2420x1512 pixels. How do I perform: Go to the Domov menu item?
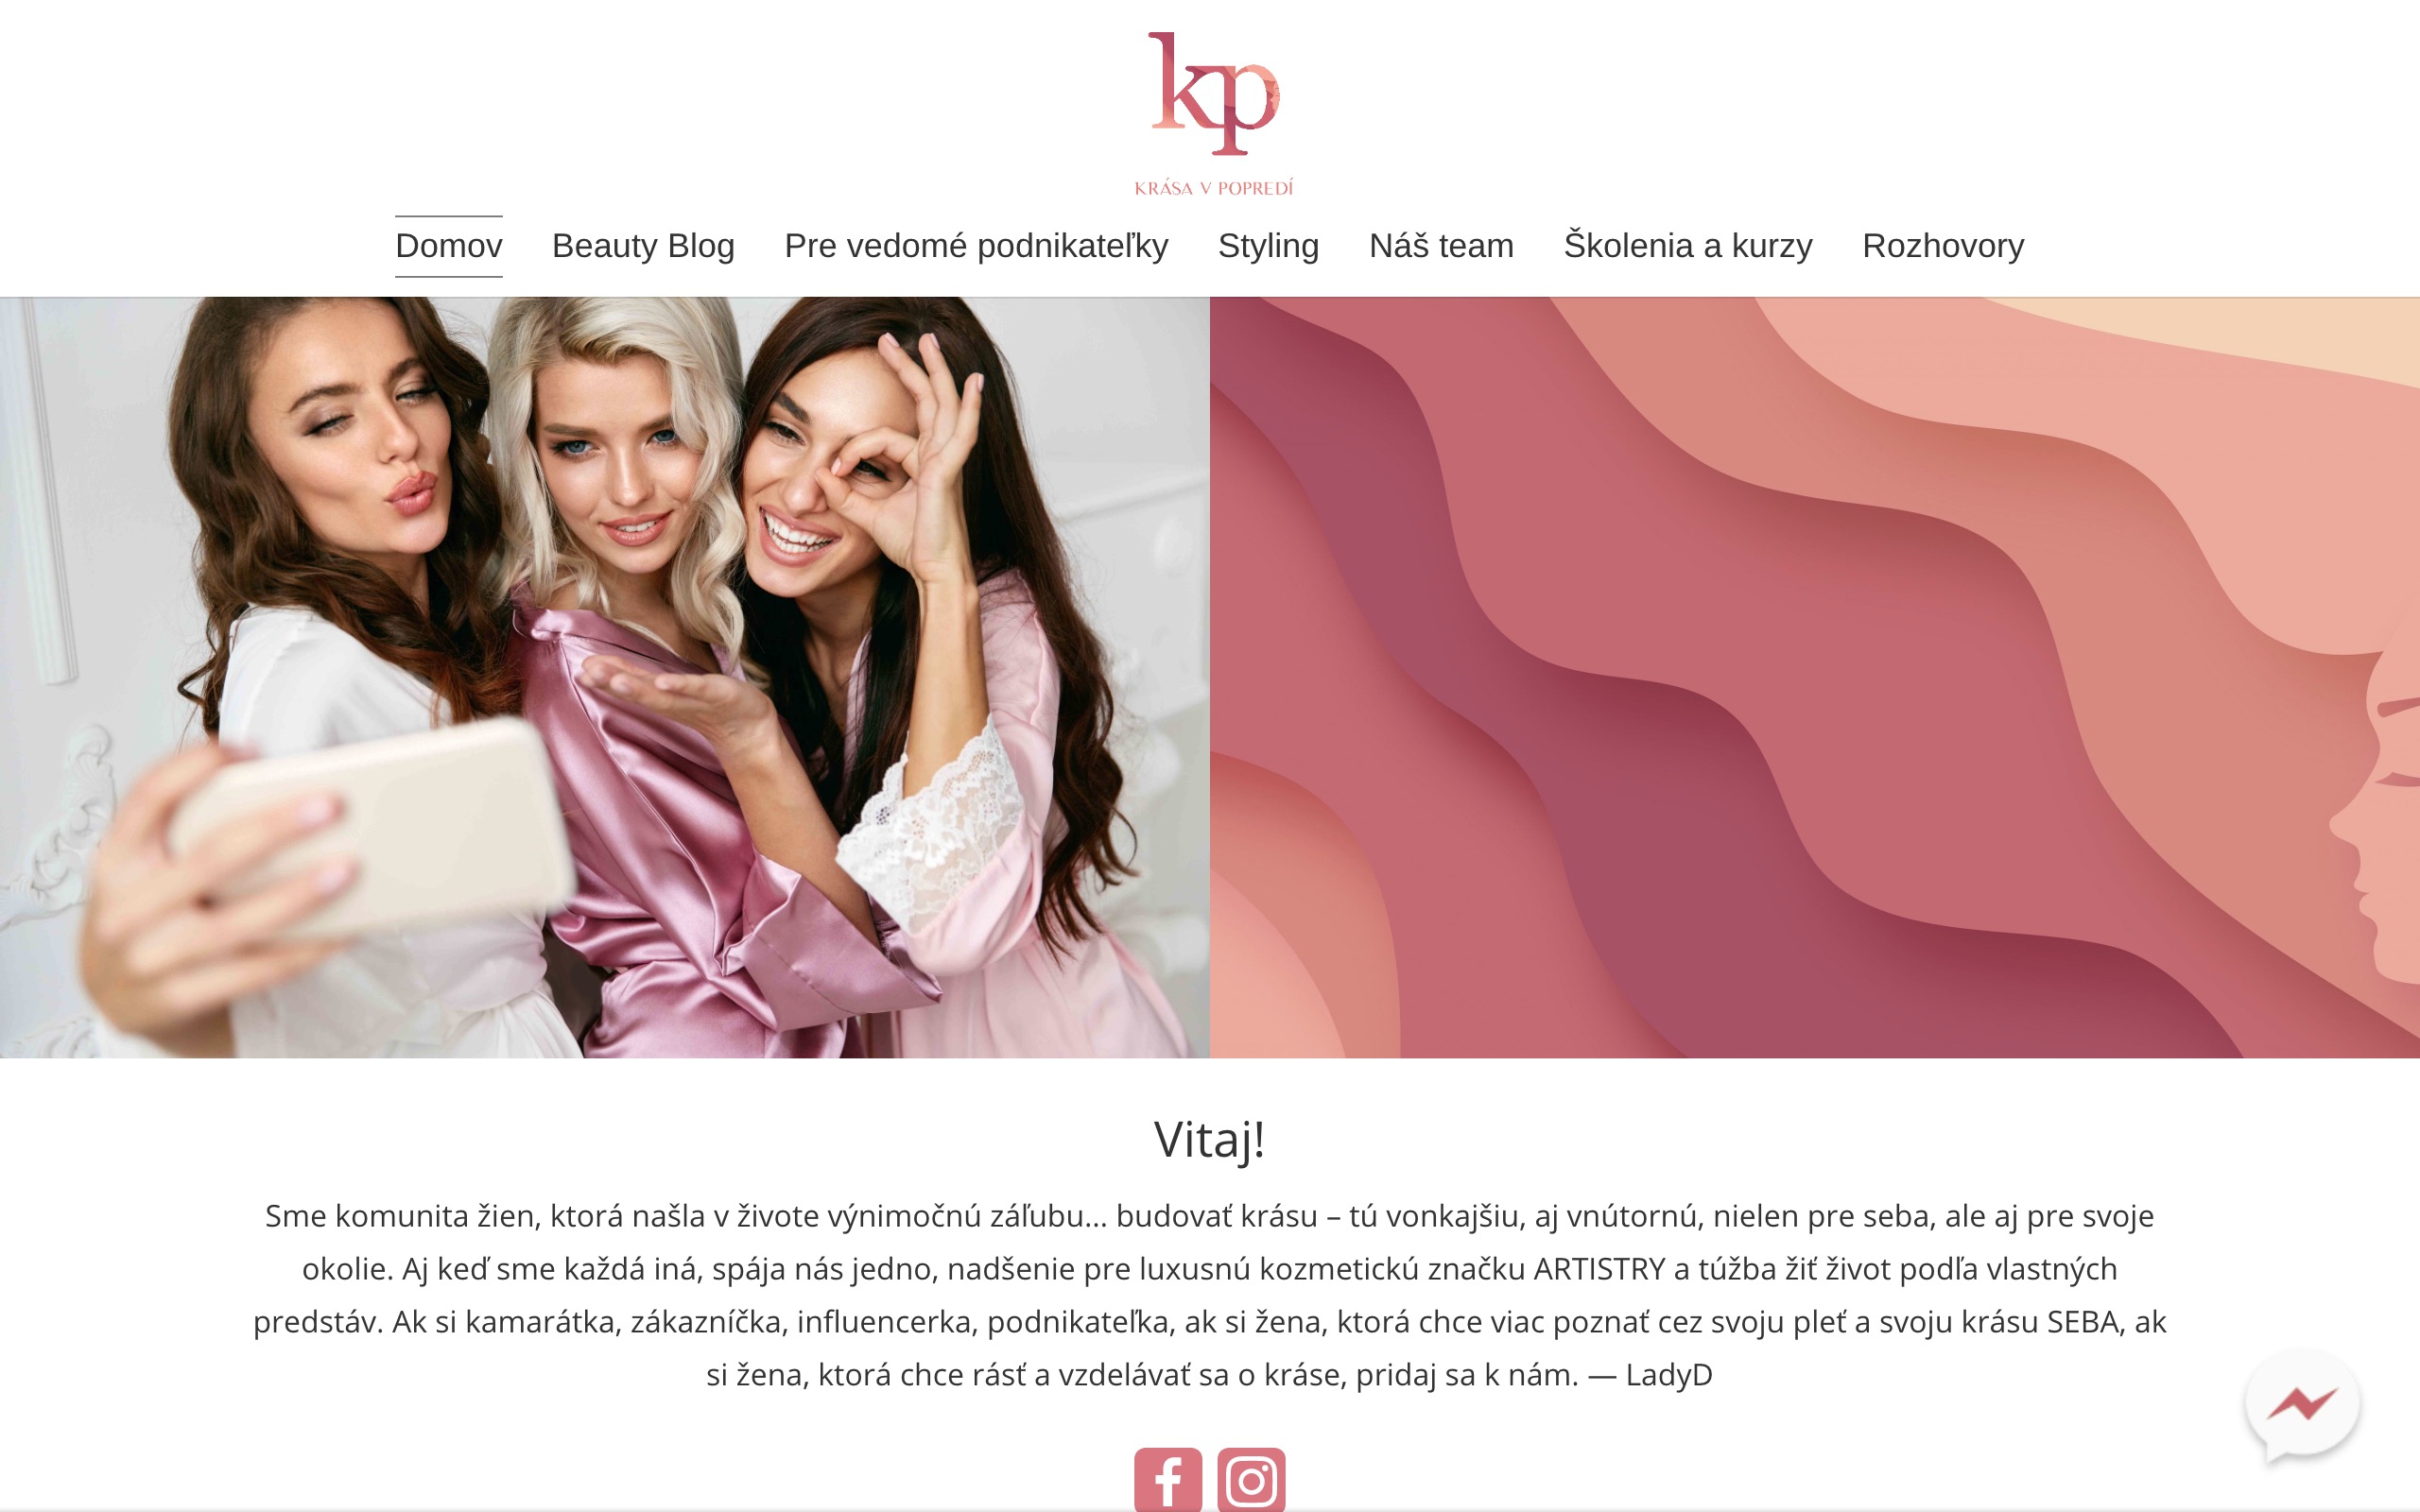(449, 246)
